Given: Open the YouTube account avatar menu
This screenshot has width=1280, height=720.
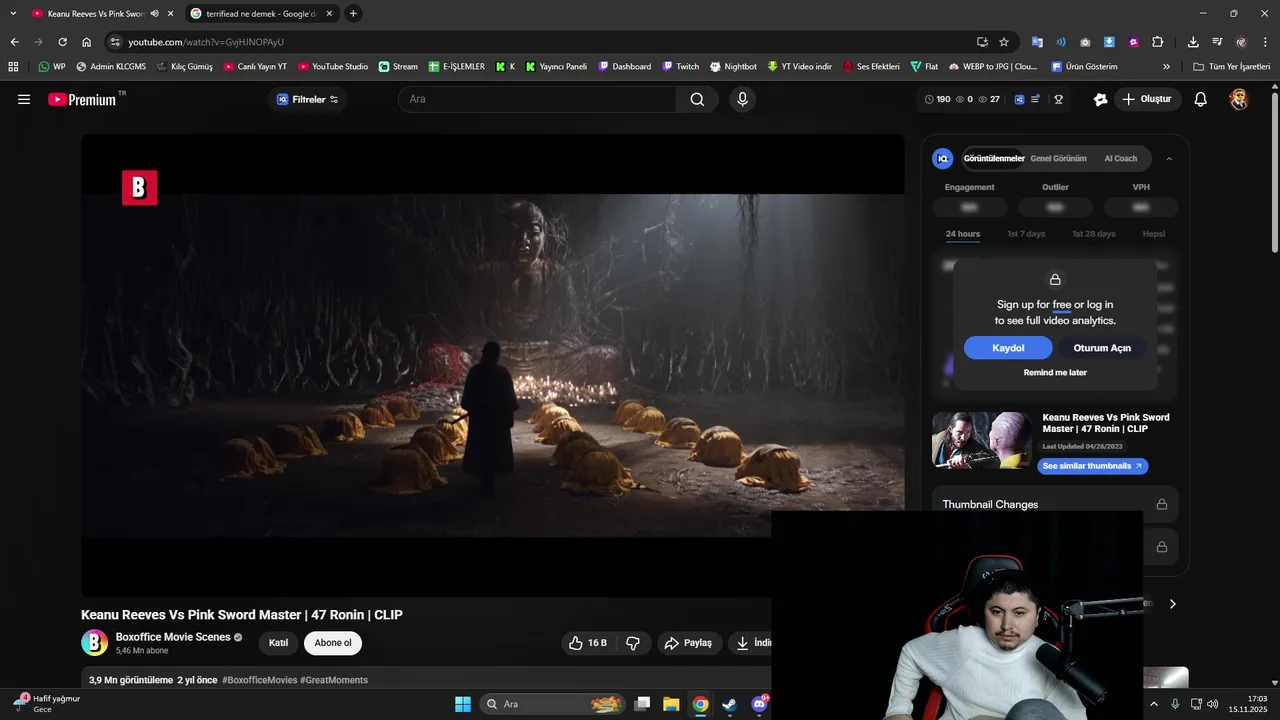Looking at the screenshot, I should (x=1239, y=99).
